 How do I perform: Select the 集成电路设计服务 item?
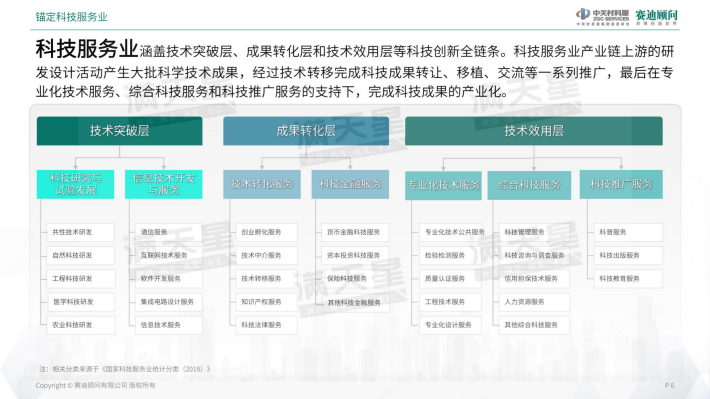(x=168, y=302)
